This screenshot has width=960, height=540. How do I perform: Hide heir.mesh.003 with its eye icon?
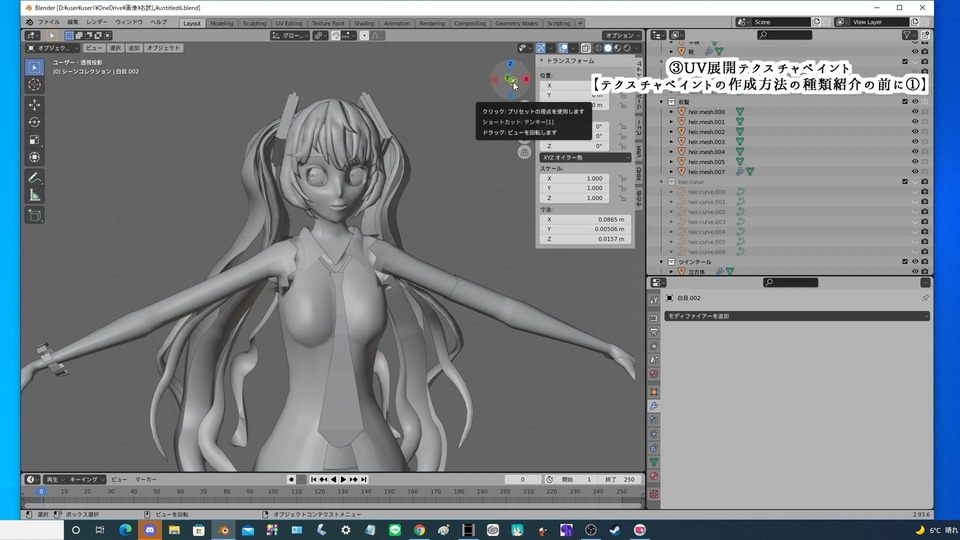pos(914,142)
